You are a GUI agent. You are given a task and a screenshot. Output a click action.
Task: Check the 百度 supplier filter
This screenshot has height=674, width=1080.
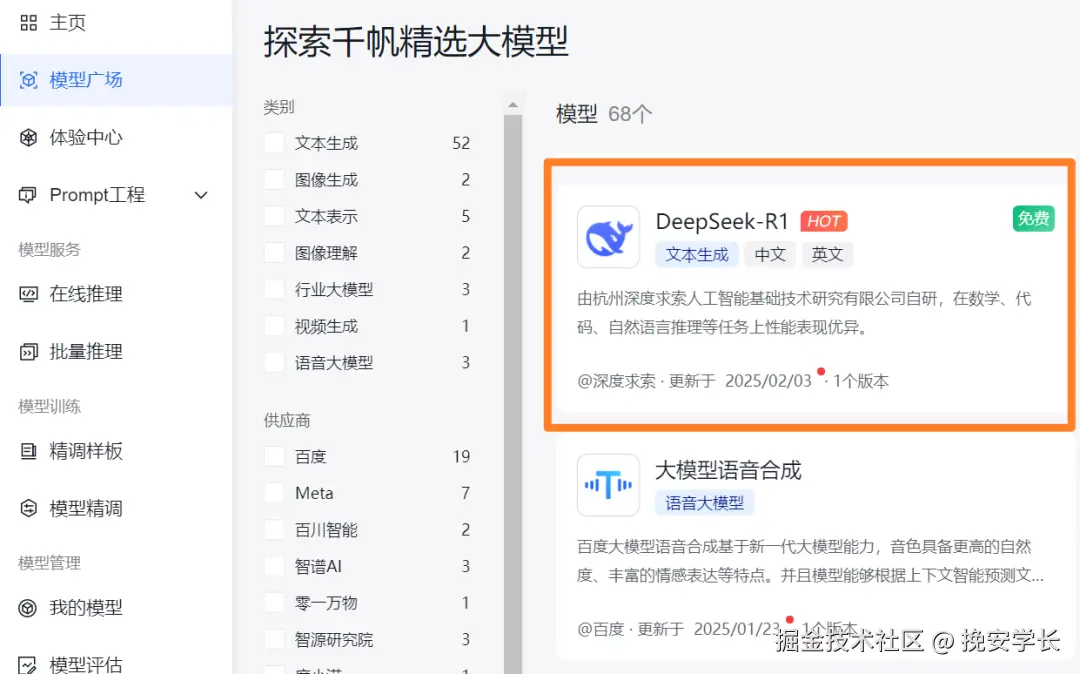point(274,456)
